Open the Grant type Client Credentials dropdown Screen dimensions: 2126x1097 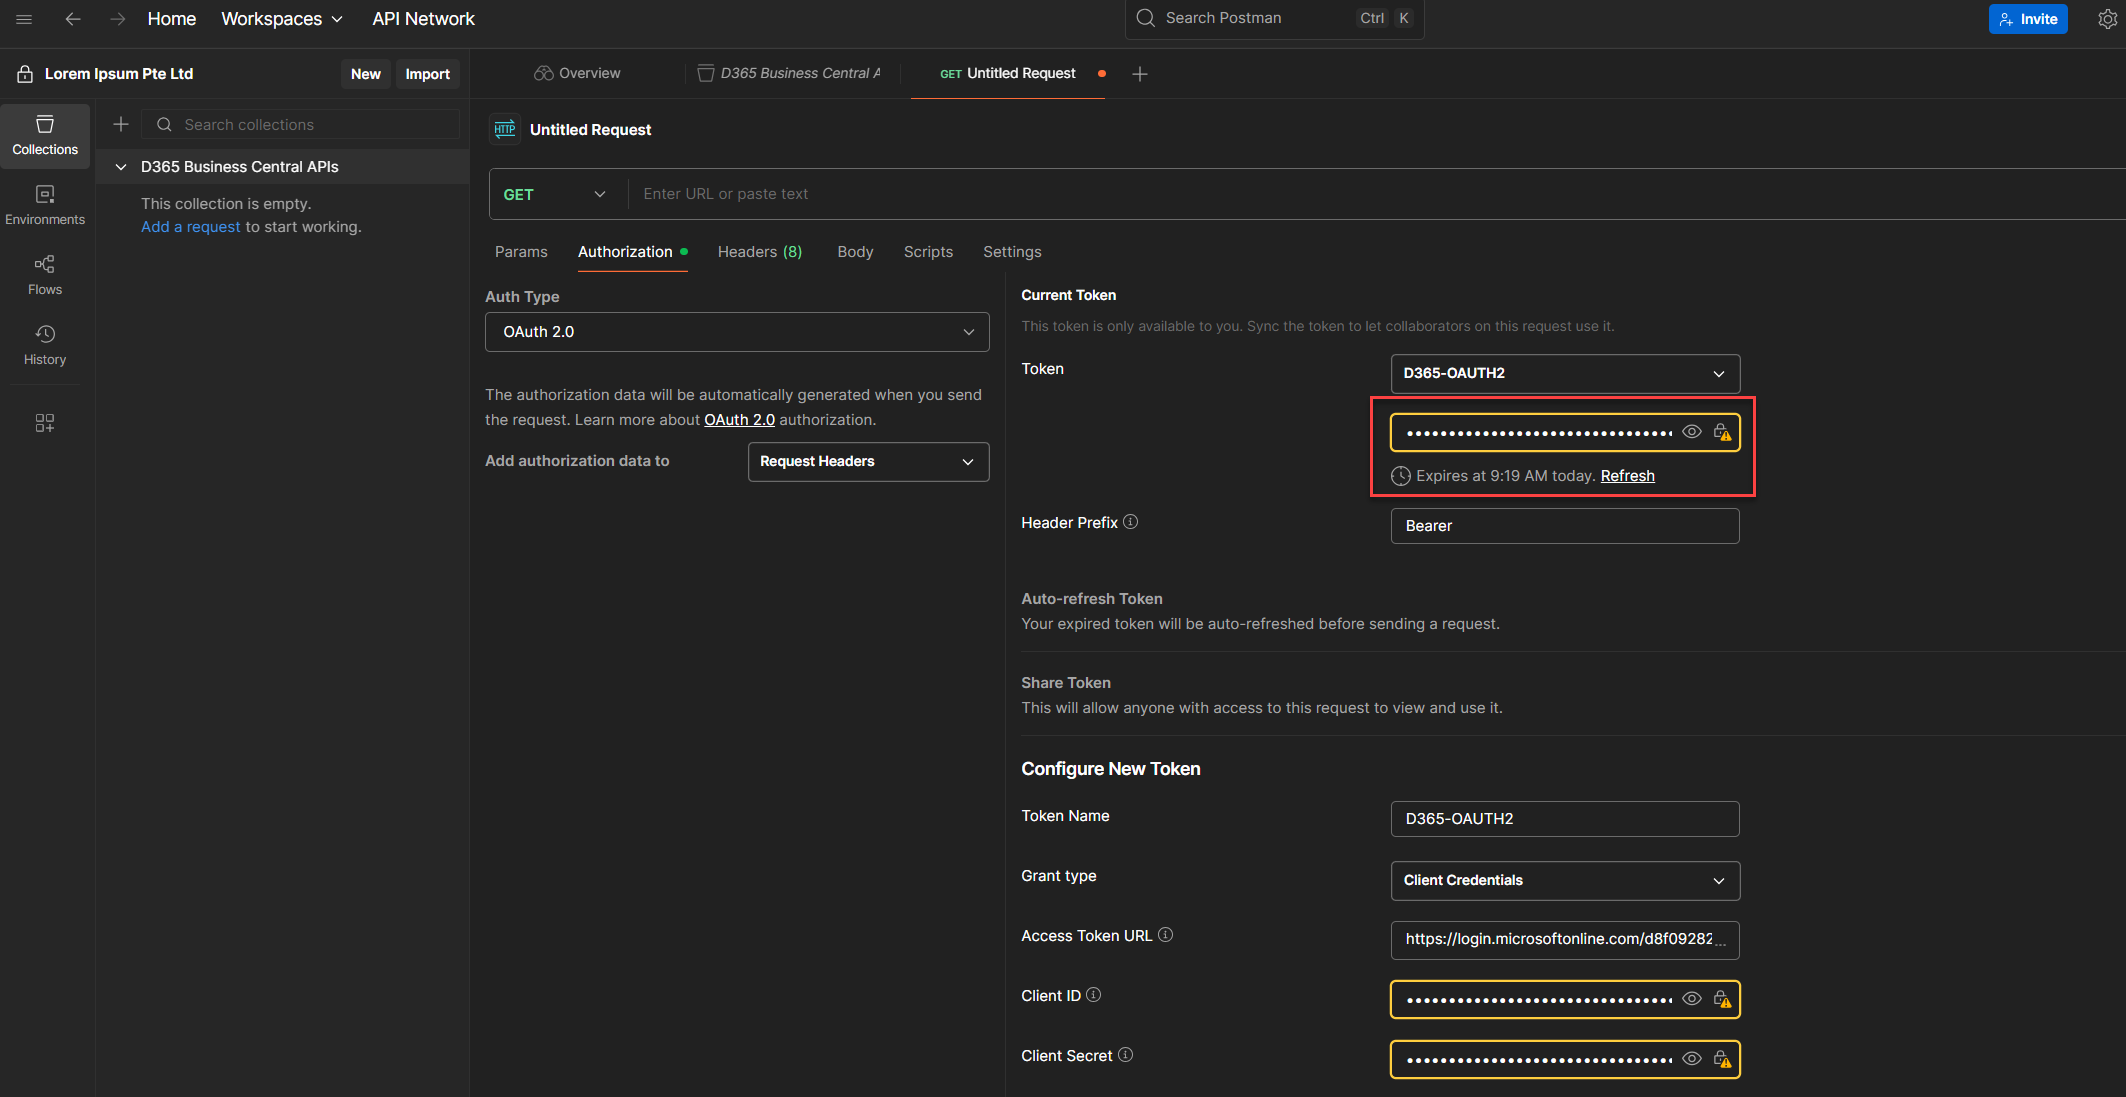point(1564,880)
